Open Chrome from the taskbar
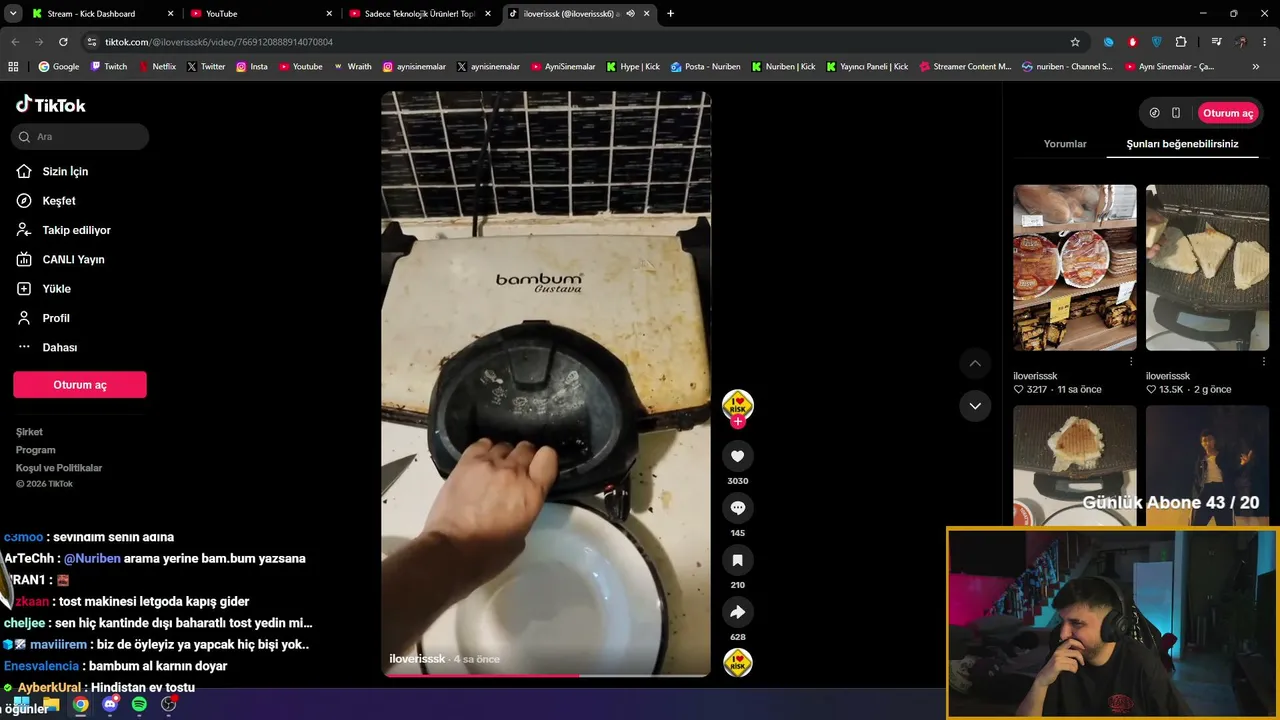 (x=80, y=704)
